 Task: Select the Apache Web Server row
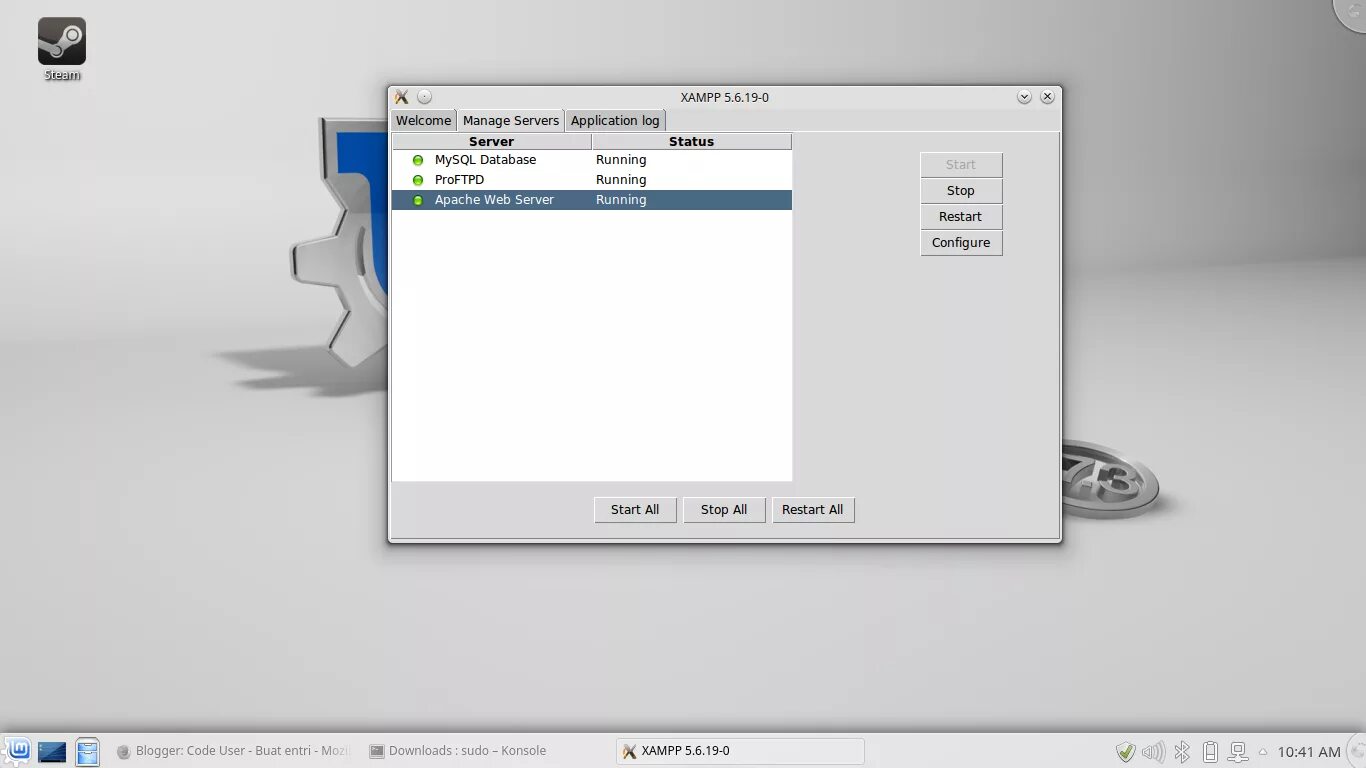(x=591, y=200)
